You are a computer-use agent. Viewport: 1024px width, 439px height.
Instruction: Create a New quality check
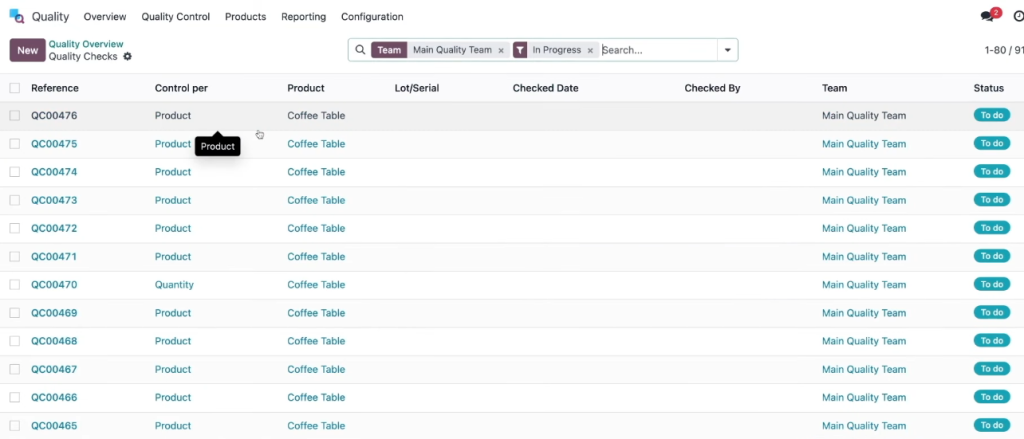27,50
